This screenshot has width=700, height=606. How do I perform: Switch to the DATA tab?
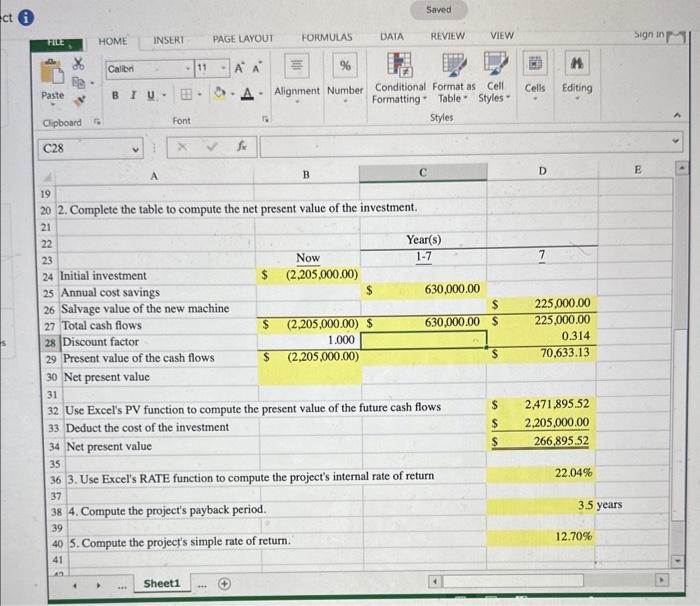(392, 37)
